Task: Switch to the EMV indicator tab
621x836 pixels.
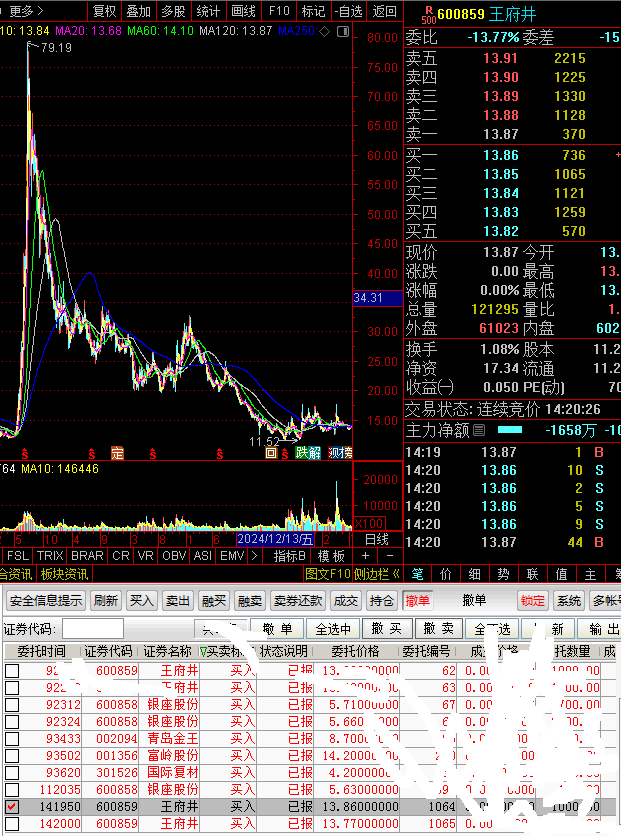Action: (232, 556)
